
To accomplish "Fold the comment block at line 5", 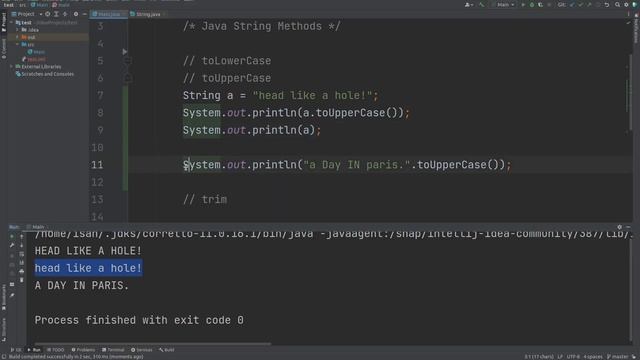I will [127, 61].
